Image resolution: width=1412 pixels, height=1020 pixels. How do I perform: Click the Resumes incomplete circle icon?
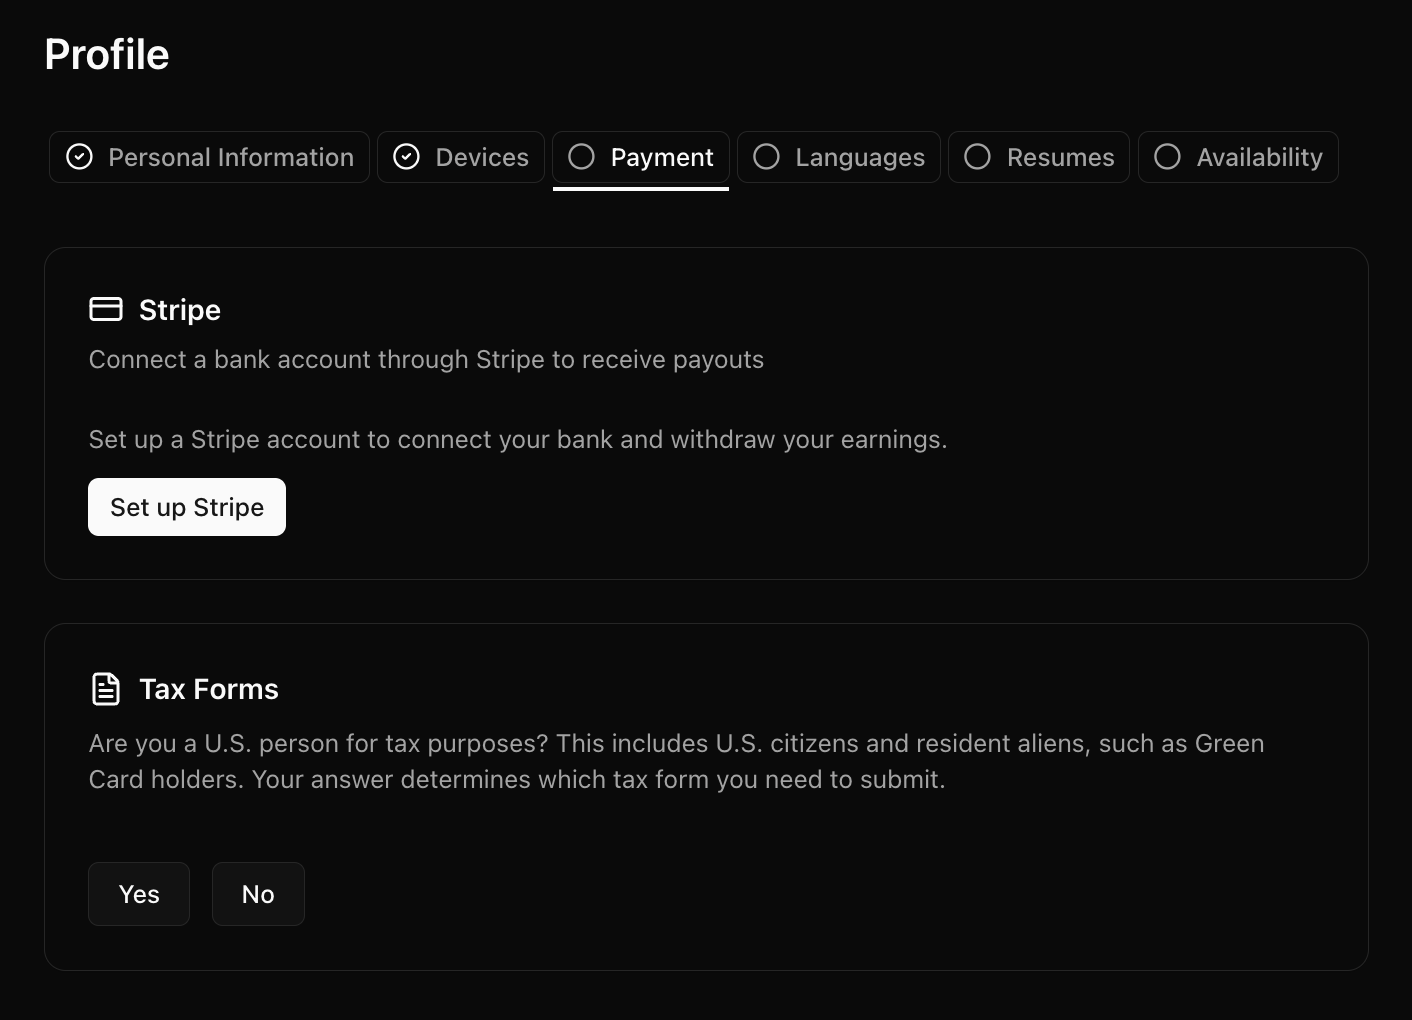point(978,157)
